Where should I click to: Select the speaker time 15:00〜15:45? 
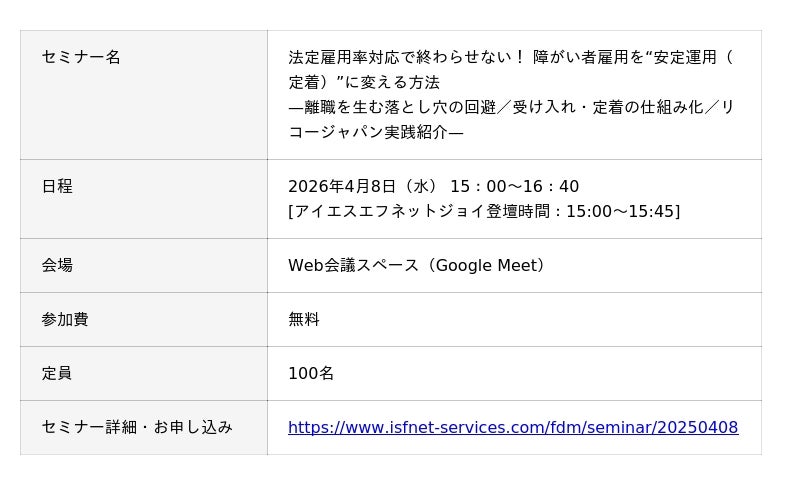[620, 212]
